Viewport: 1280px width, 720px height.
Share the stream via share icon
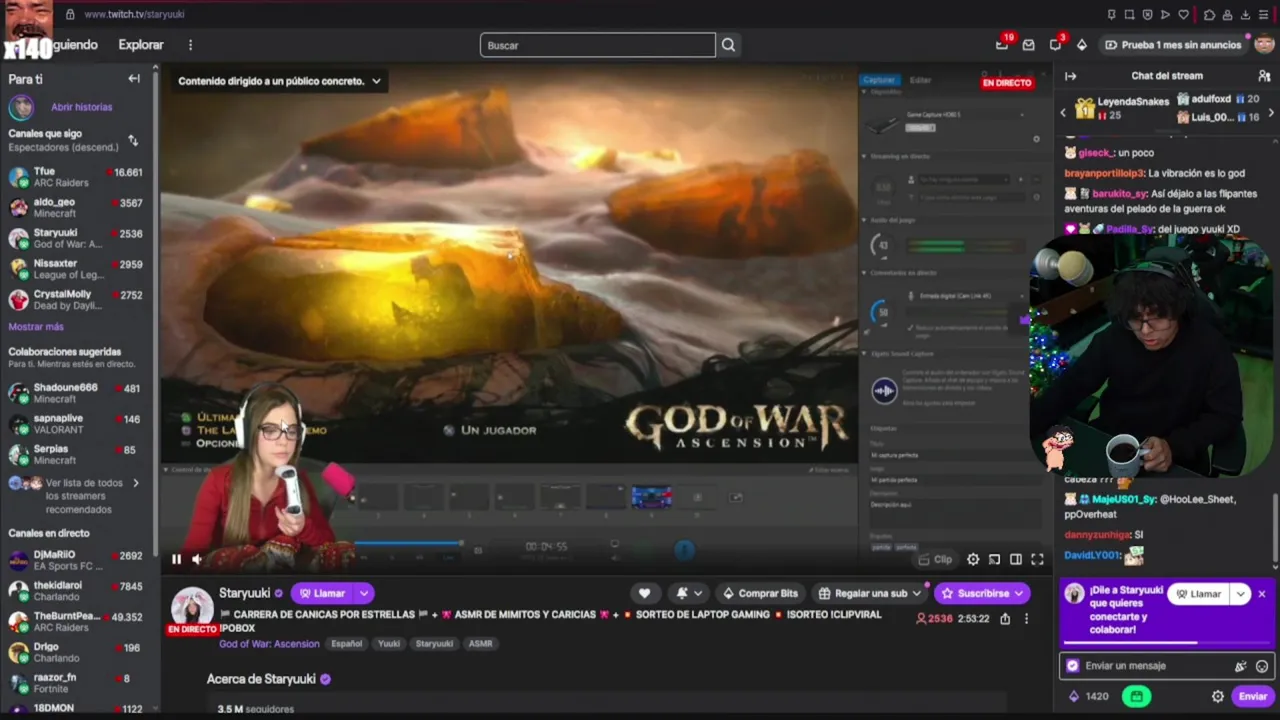1005,619
